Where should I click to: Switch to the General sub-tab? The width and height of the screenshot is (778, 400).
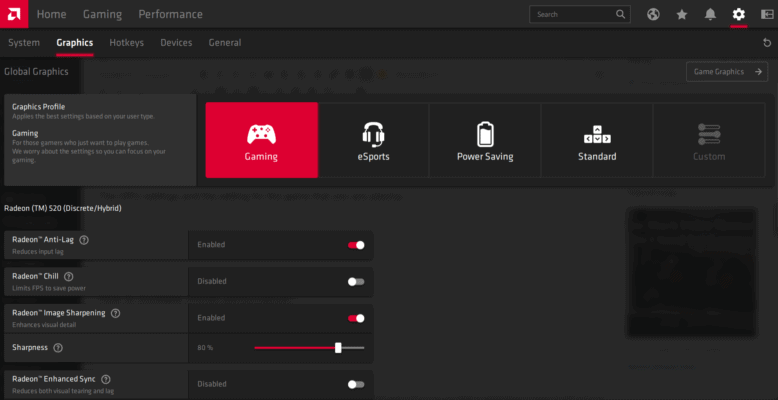point(225,43)
